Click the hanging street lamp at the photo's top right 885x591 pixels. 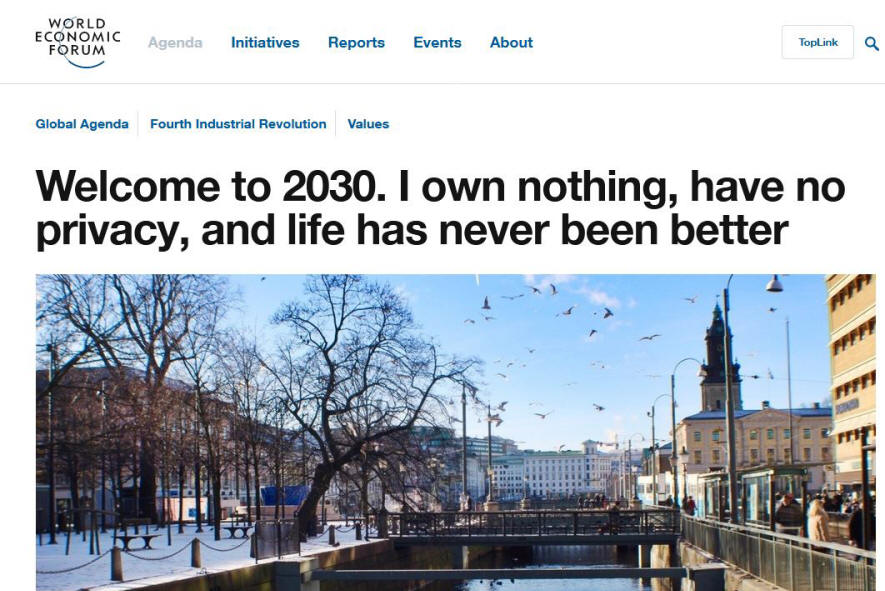coord(774,283)
